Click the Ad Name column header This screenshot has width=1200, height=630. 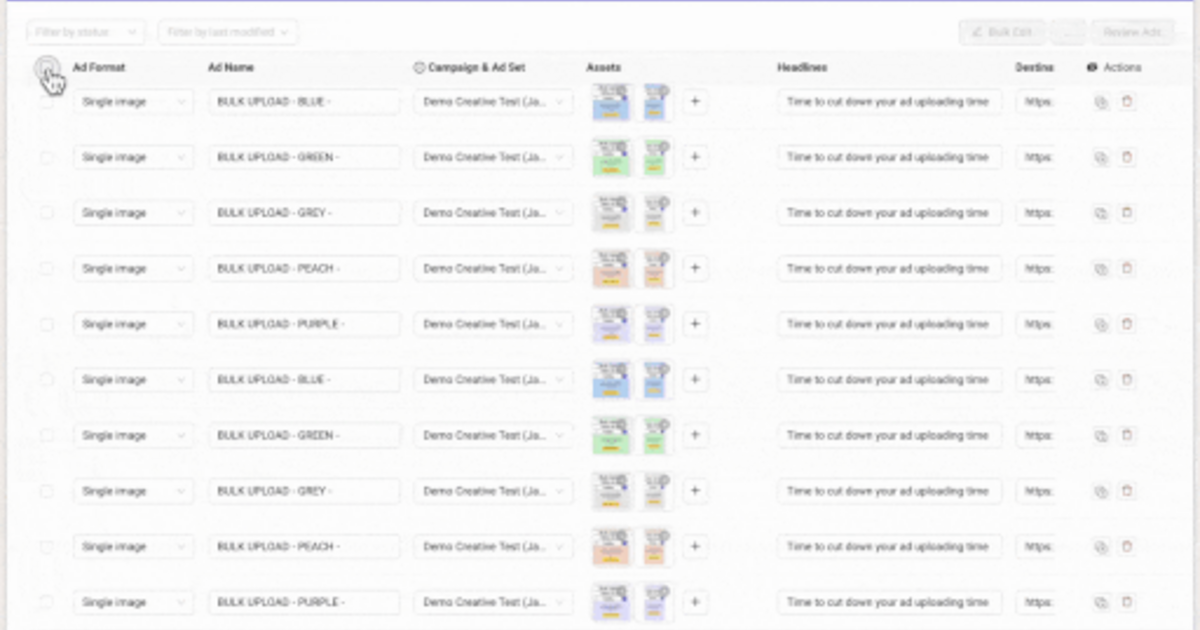pyautogui.click(x=231, y=68)
